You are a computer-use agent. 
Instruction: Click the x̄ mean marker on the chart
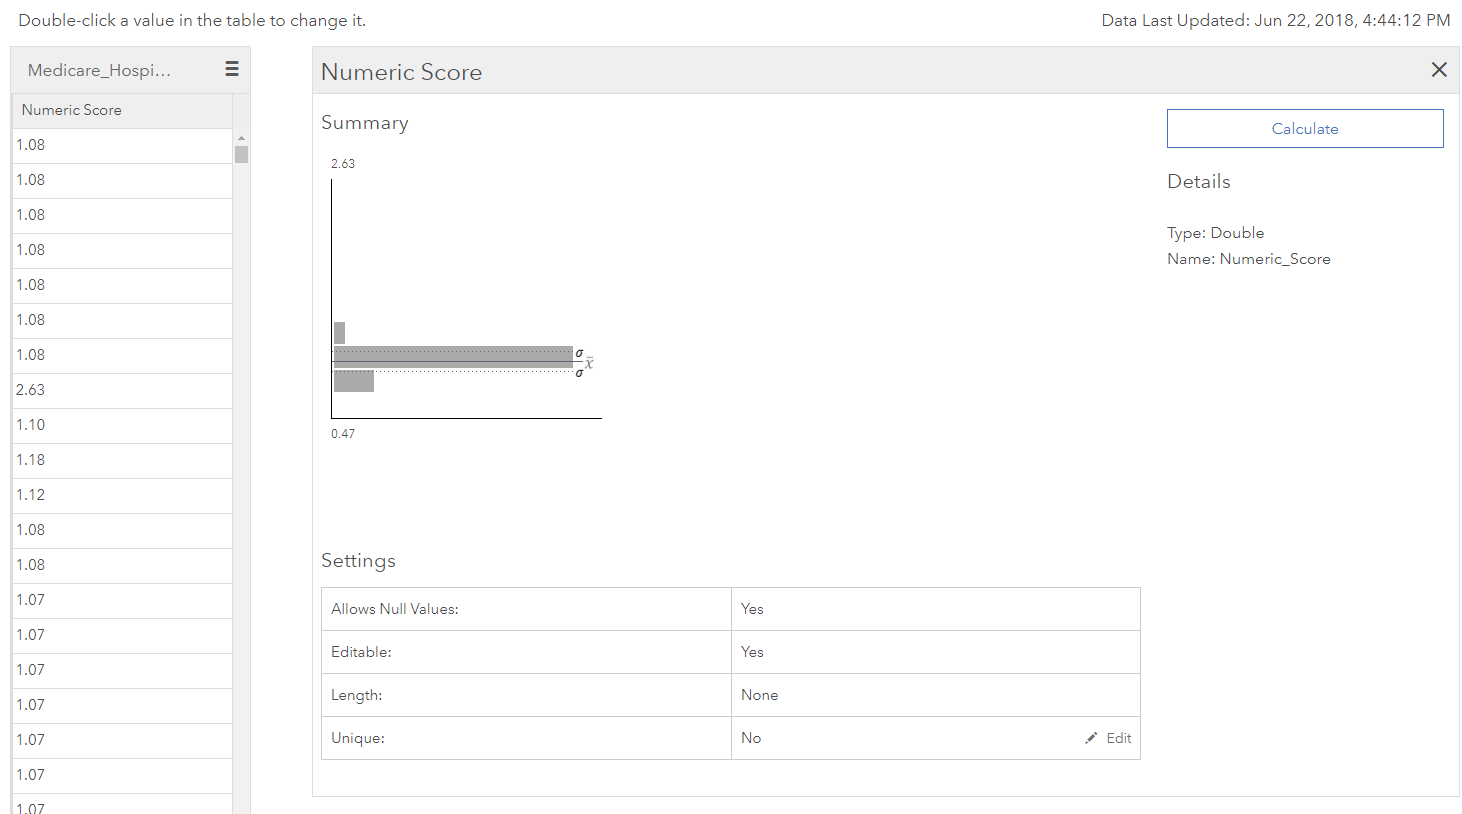pyautogui.click(x=588, y=363)
